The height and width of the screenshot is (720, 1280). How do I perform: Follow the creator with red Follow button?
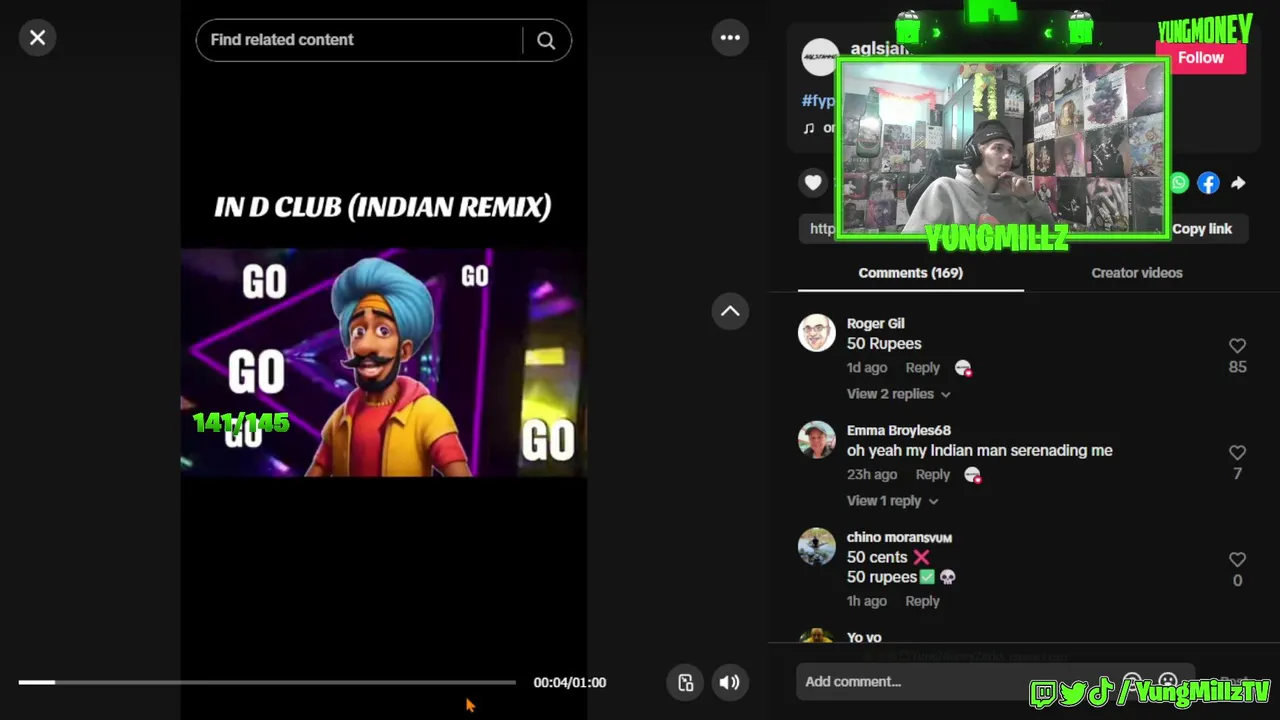[x=1200, y=58]
